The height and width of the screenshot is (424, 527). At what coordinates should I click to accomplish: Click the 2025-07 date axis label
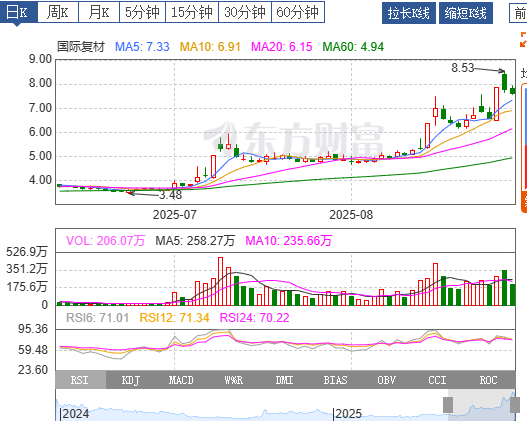coord(174,215)
